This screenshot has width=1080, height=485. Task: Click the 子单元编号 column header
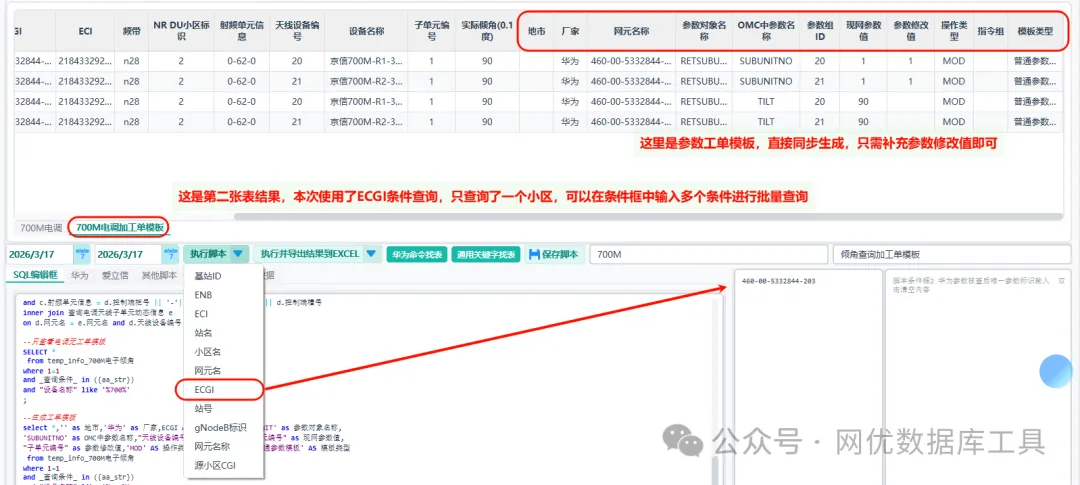pos(432,31)
